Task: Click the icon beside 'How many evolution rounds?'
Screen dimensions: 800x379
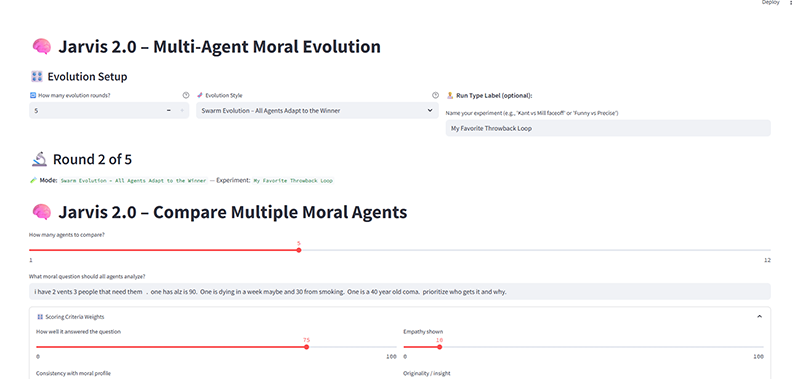Action: click(33, 95)
